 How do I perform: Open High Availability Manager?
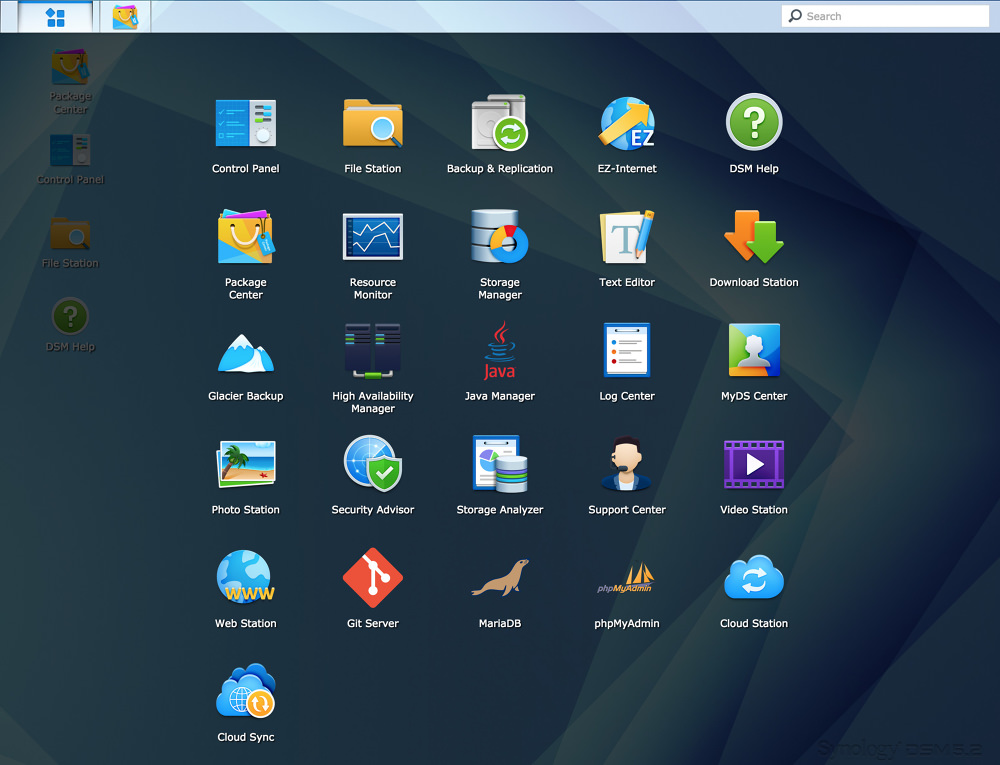[372, 352]
